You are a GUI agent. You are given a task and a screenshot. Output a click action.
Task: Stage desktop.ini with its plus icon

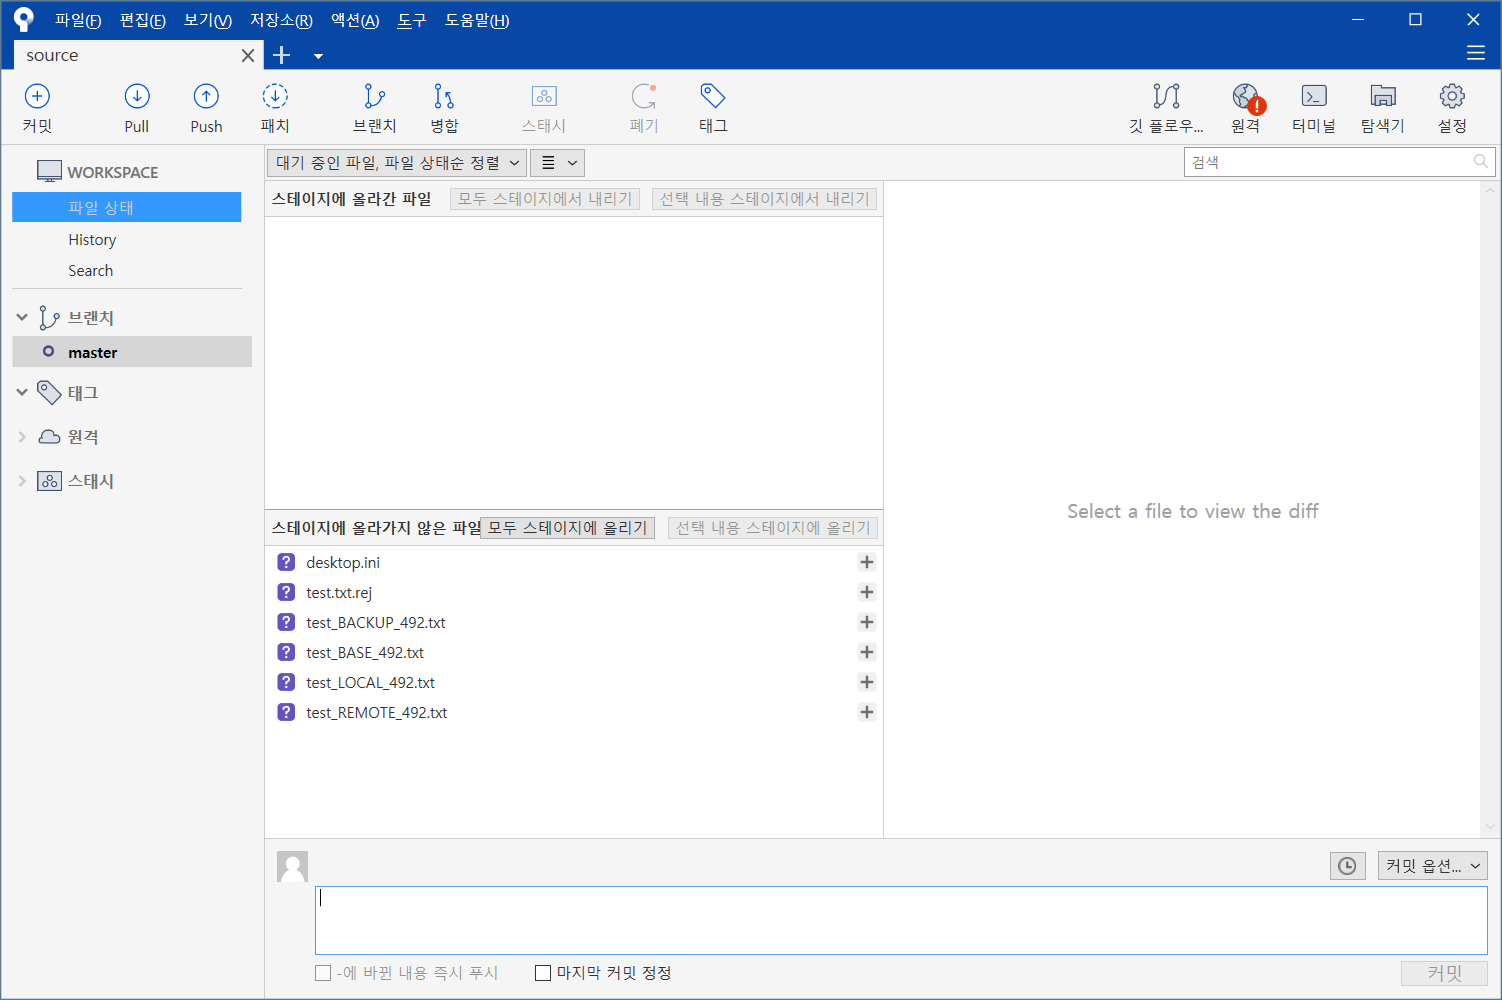coord(867,562)
